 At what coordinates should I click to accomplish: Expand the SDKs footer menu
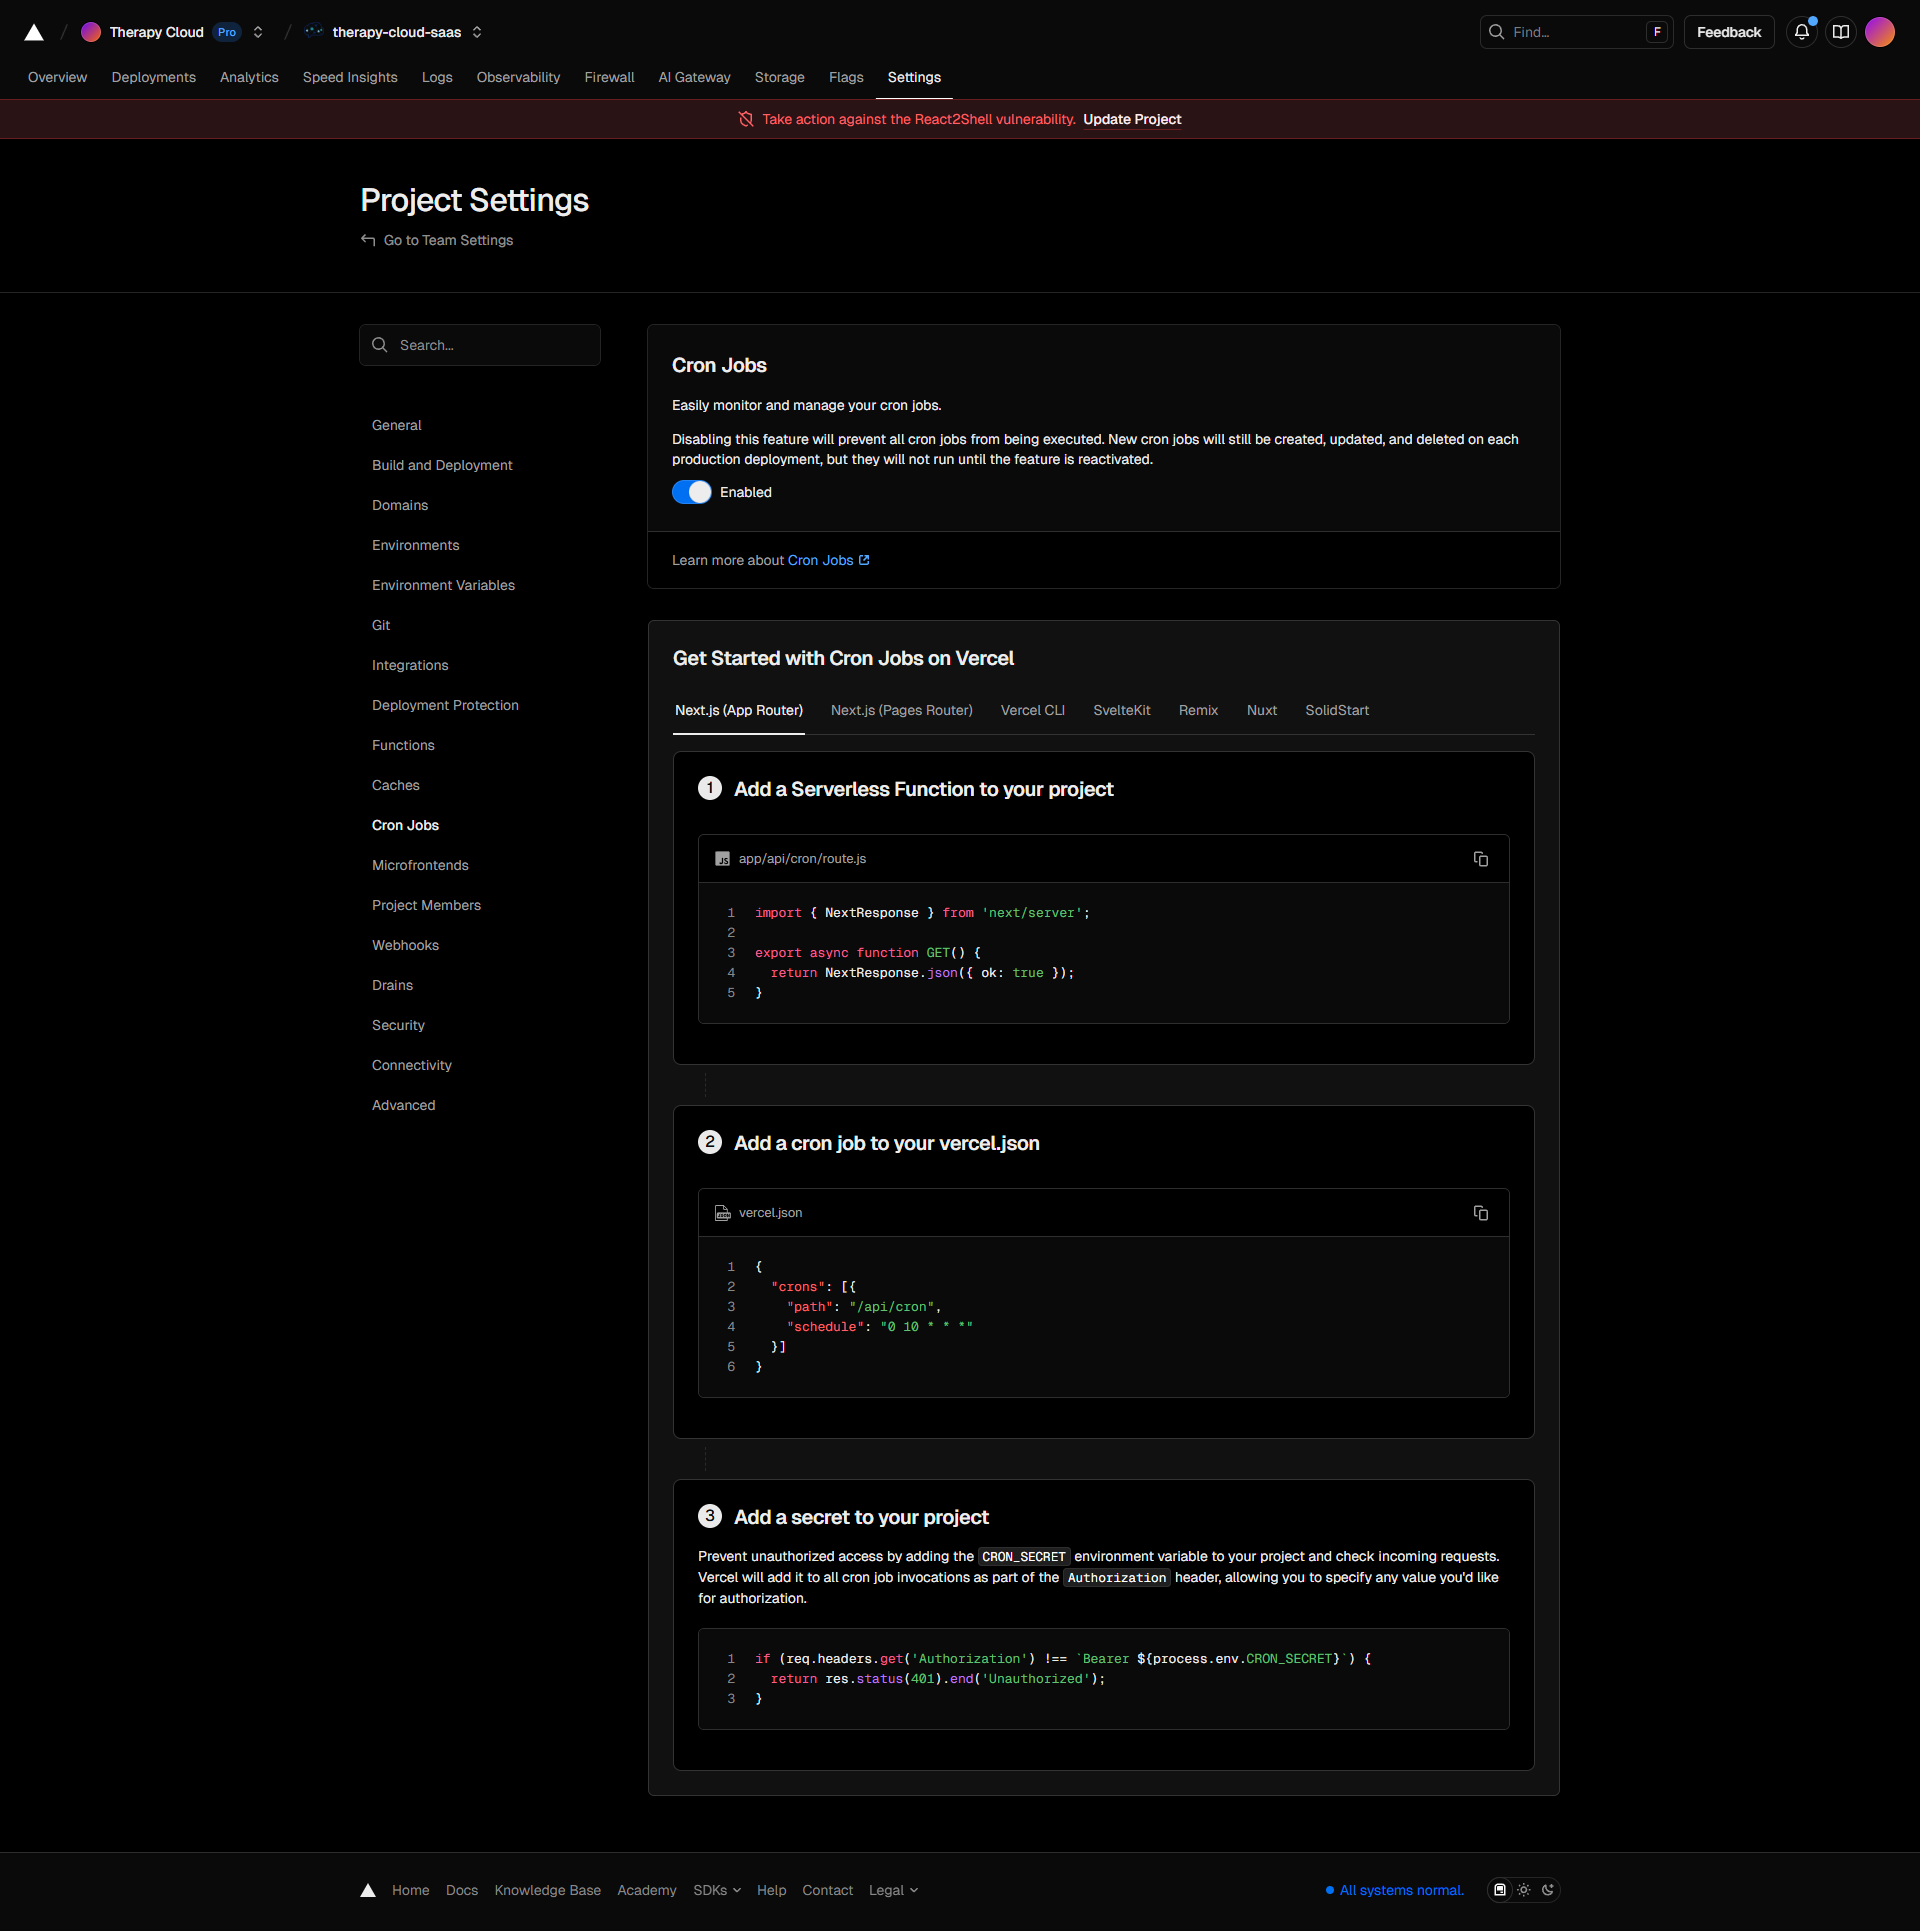tap(716, 1890)
